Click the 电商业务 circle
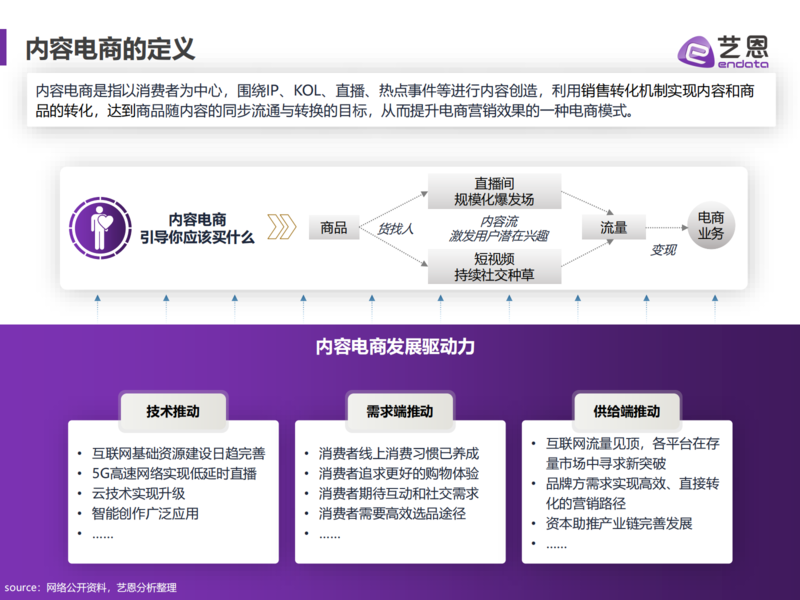Screen dimensions: 800x600 (710, 227)
